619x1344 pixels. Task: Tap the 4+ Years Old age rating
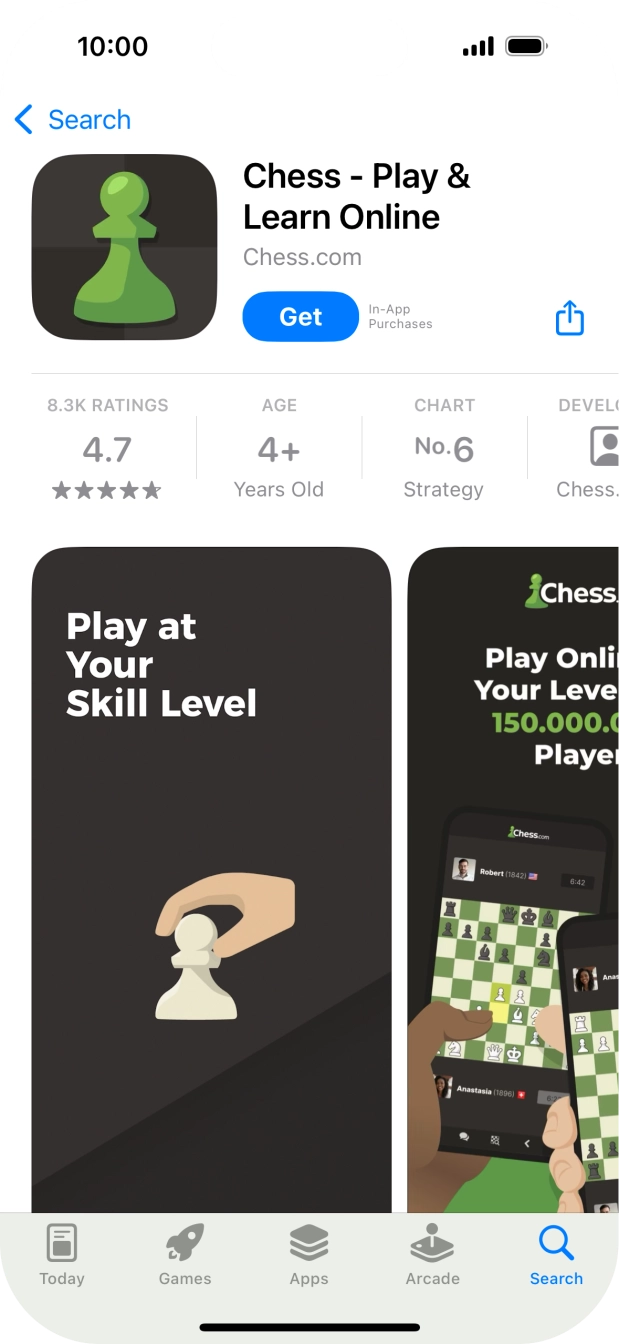click(x=279, y=448)
